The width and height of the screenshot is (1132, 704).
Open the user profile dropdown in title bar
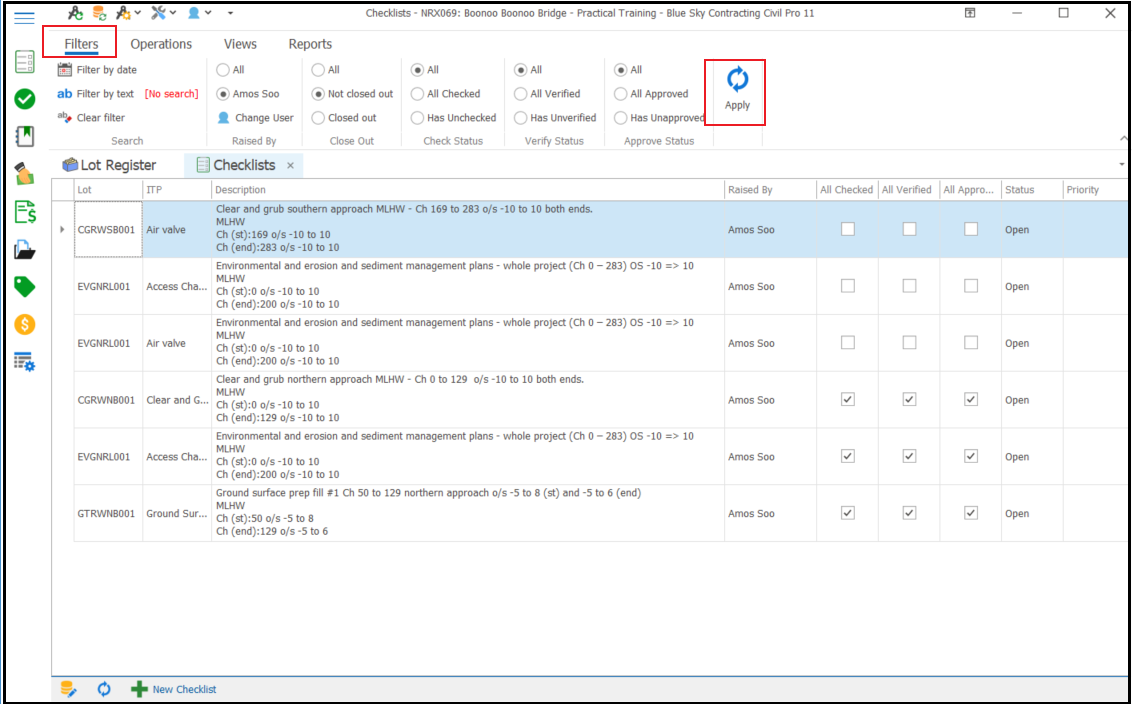pos(199,13)
